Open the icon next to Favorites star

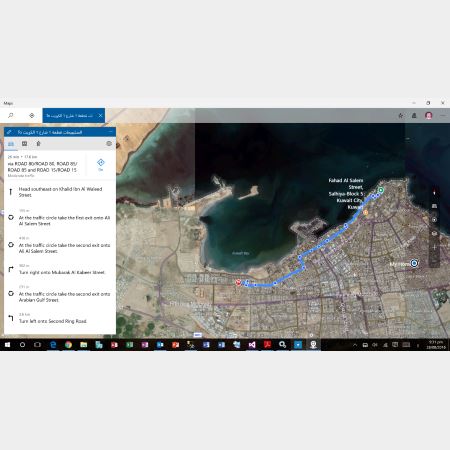[x=414, y=115]
